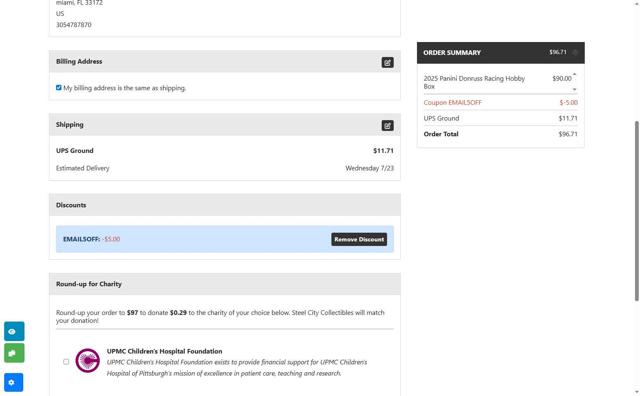This screenshot has height=396, width=640.
Task: Click the page vertical scrollbar thumb
Action: (637, 211)
